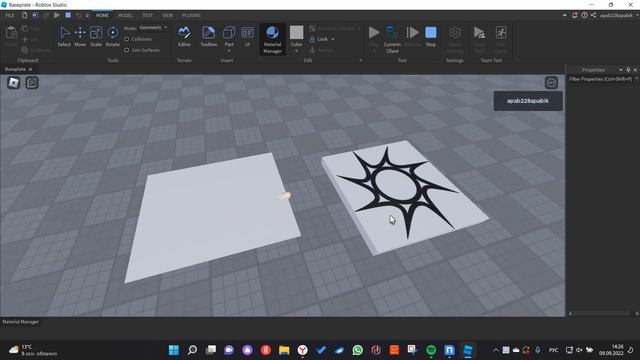
Task: Expand the Color dropdown arrow
Action: tap(296, 51)
